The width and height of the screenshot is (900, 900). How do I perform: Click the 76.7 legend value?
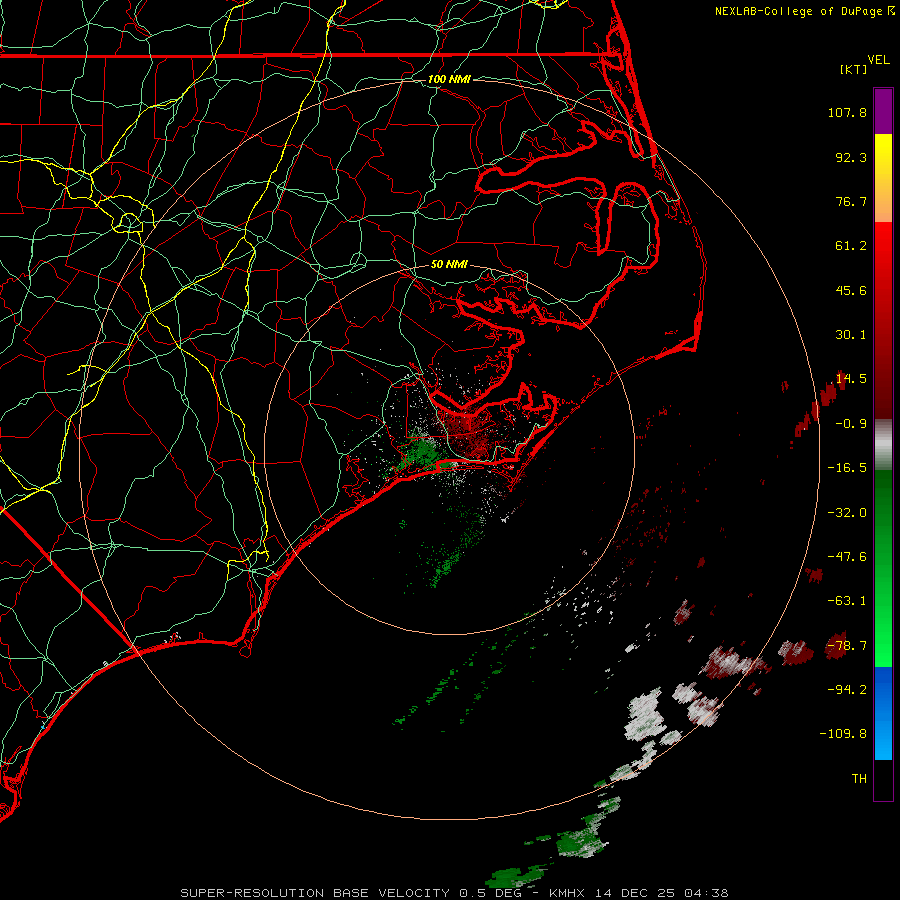click(x=851, y=201)
